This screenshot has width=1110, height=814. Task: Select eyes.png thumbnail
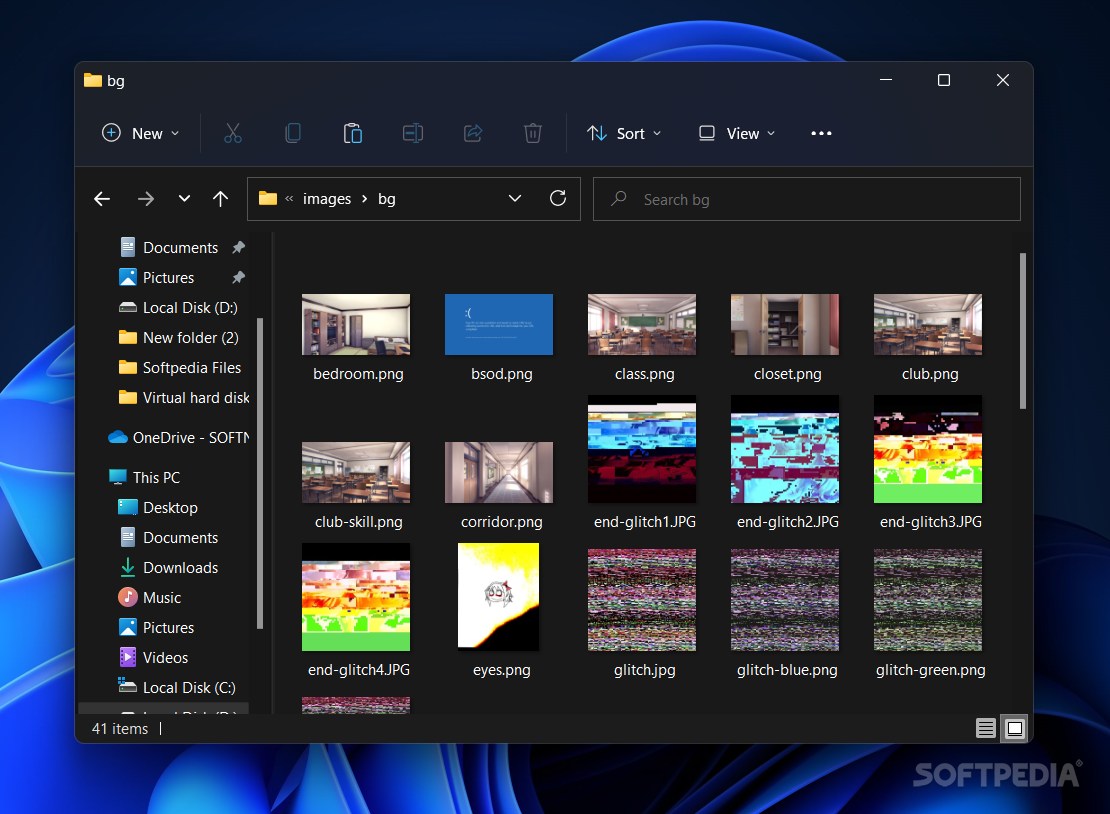point(499,596)
